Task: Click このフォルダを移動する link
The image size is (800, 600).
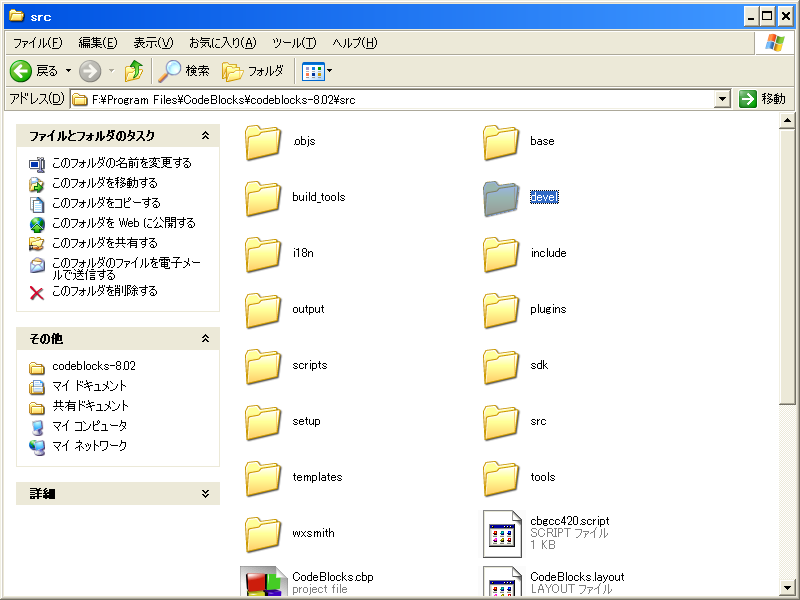Action: click(105, 183)
